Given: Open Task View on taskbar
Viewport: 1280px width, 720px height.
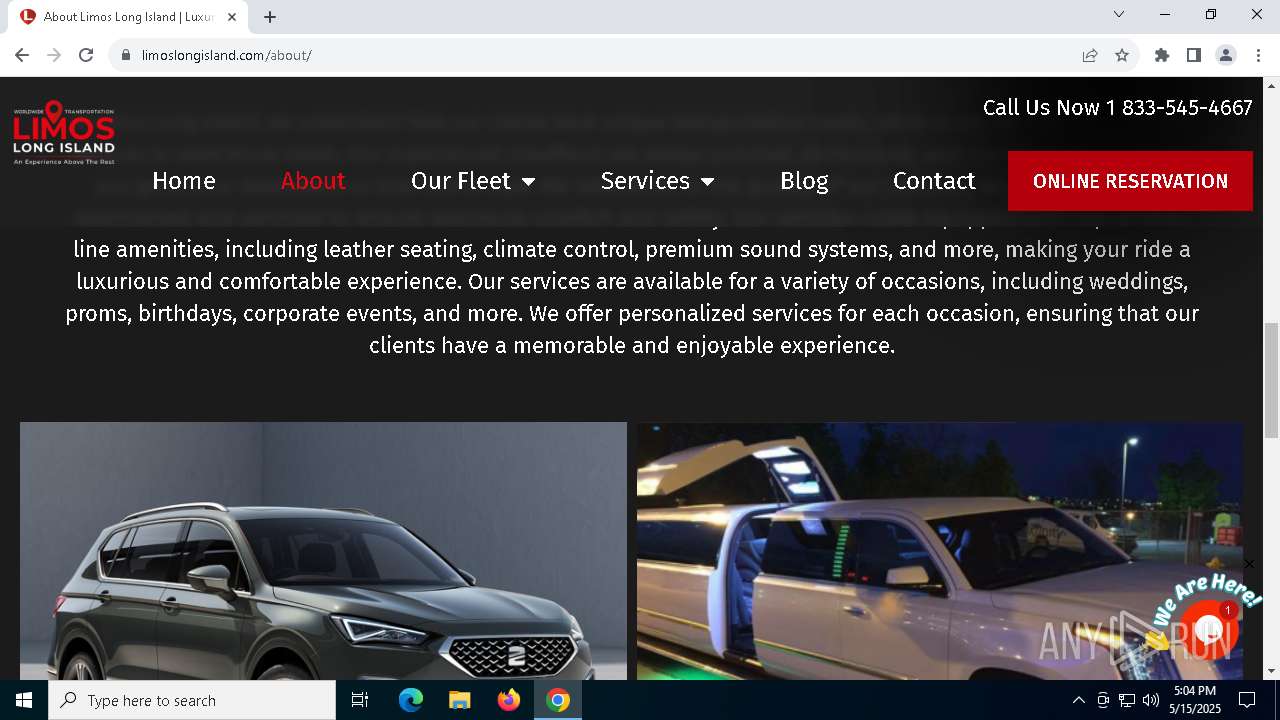Looking at the screenshot, I should [360, 700].
